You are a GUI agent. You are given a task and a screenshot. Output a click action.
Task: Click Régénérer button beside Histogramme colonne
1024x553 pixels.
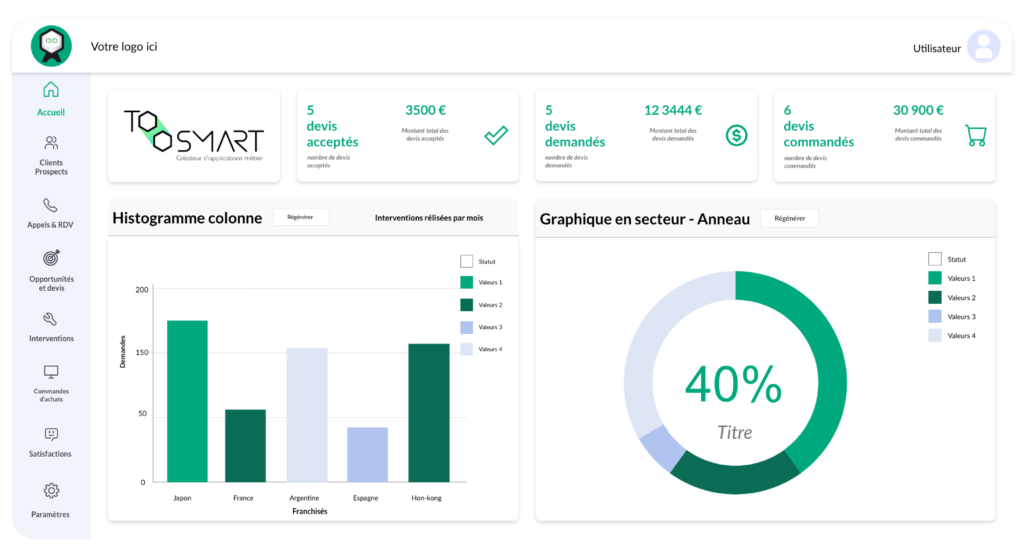point(300,217)
